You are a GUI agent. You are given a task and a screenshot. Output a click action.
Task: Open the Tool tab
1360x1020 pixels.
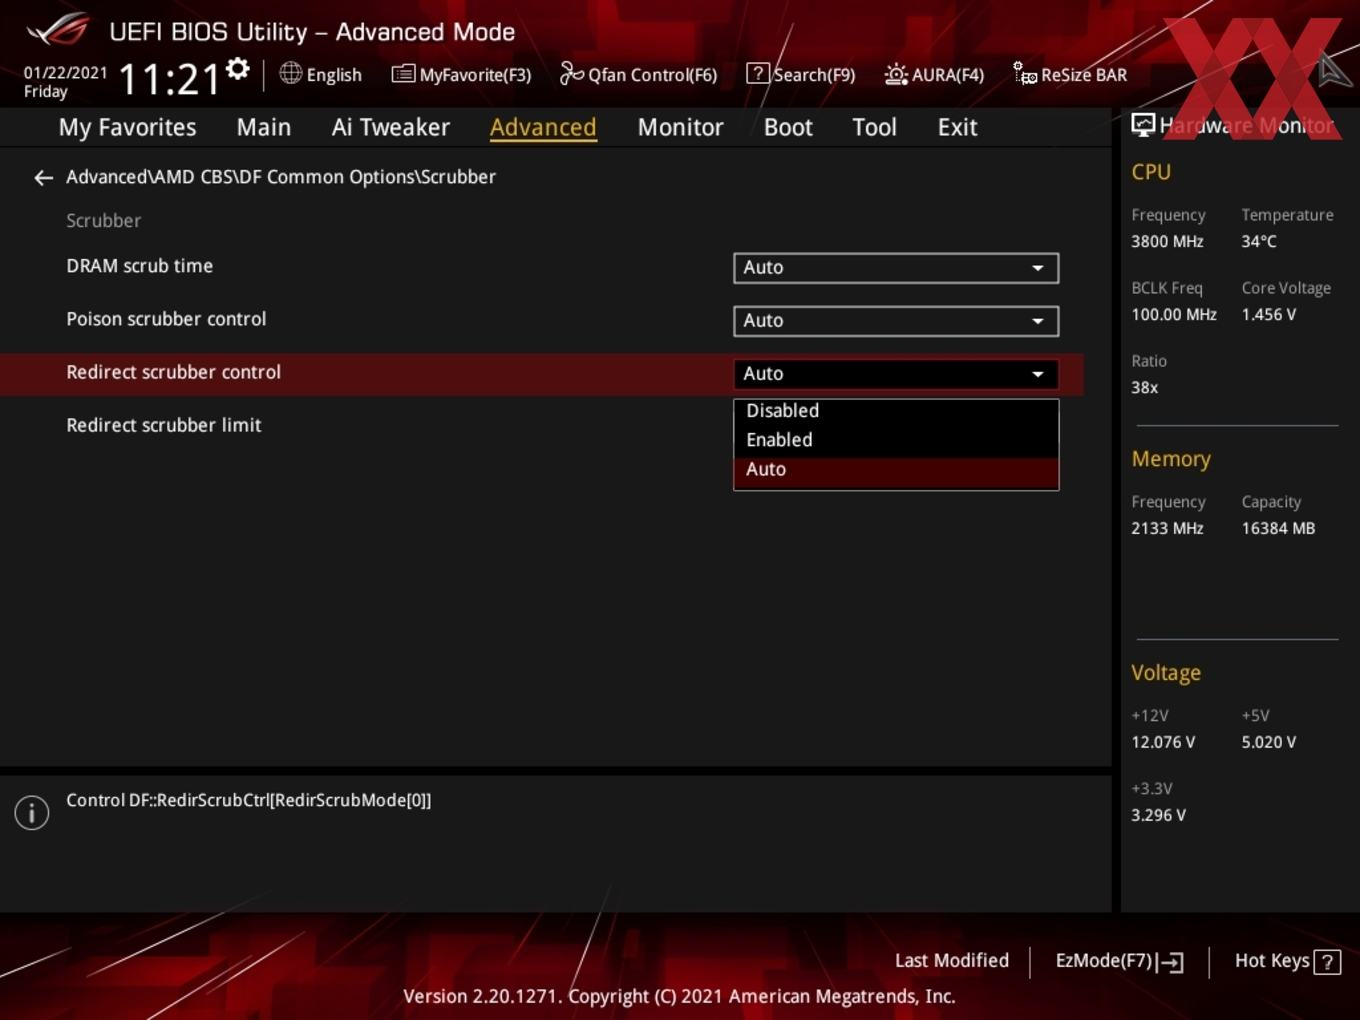click(874, 127)
